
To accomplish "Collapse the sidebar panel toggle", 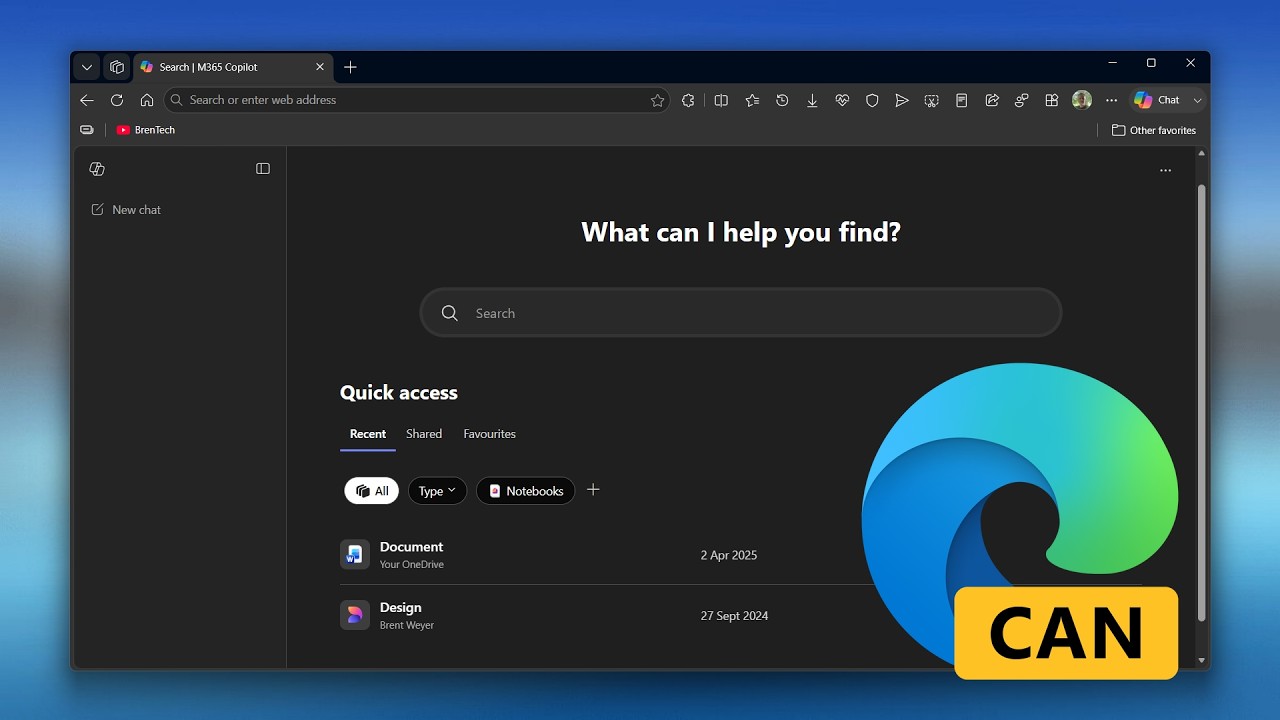I will coord(263,169).
